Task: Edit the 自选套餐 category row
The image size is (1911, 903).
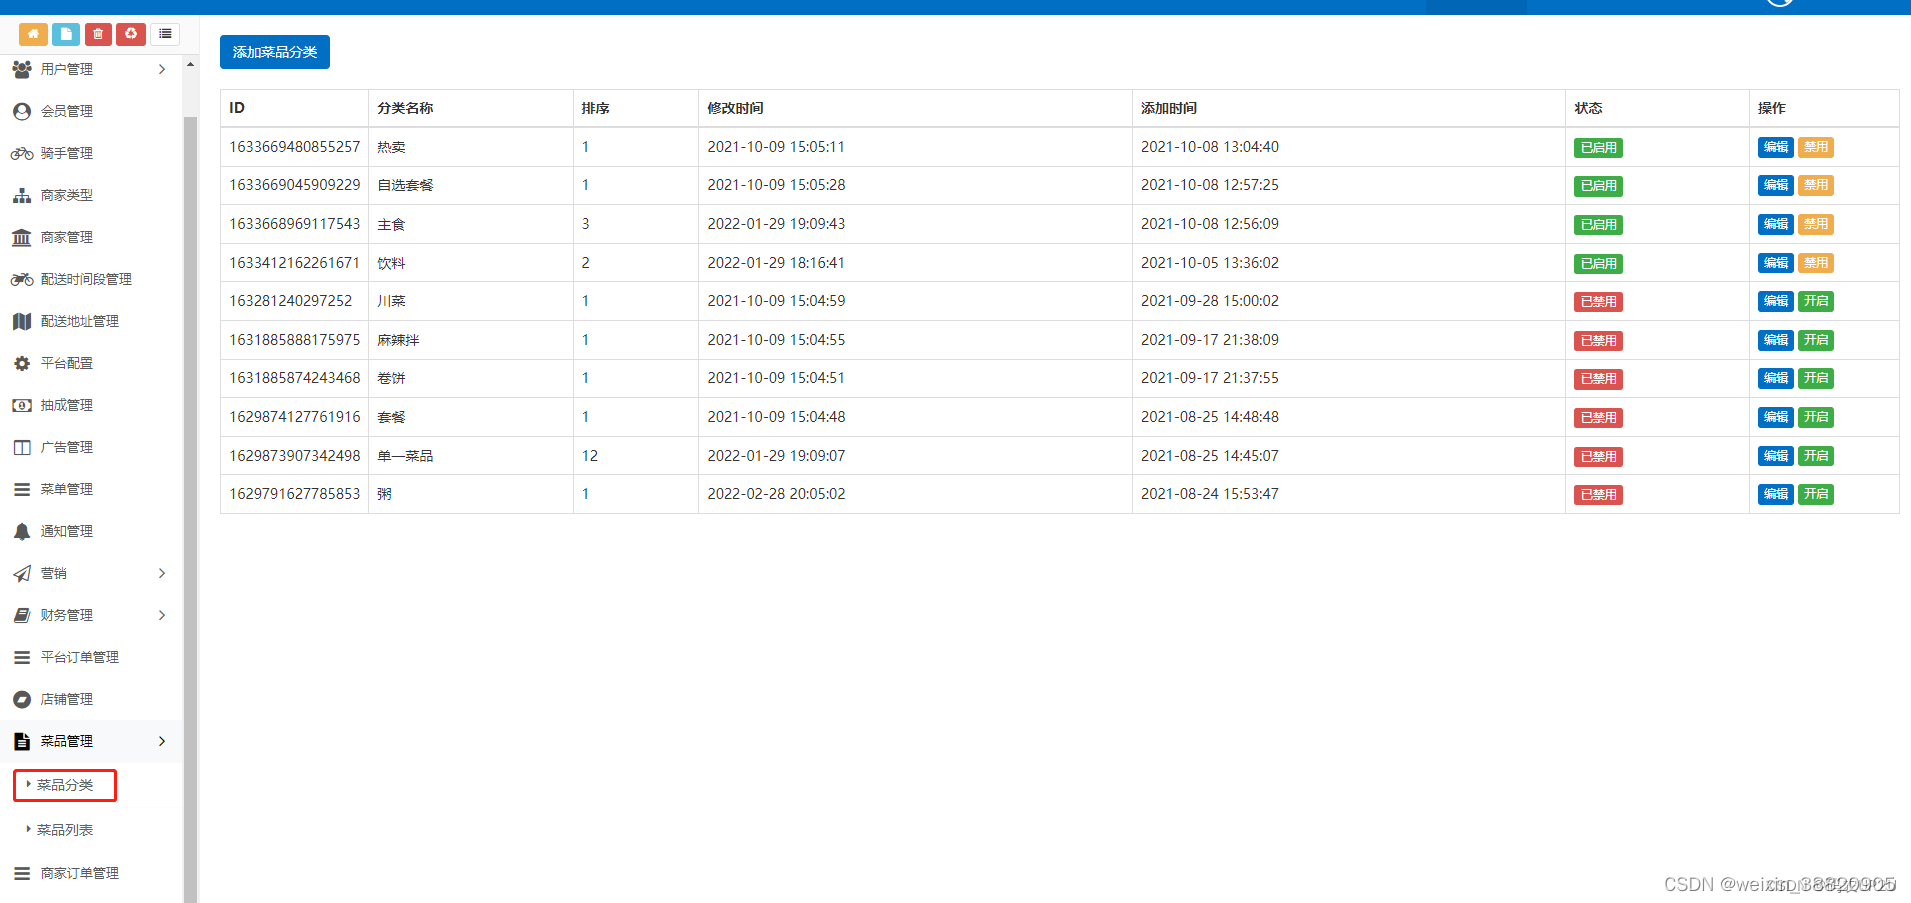Action: [x=1775, y=185]
